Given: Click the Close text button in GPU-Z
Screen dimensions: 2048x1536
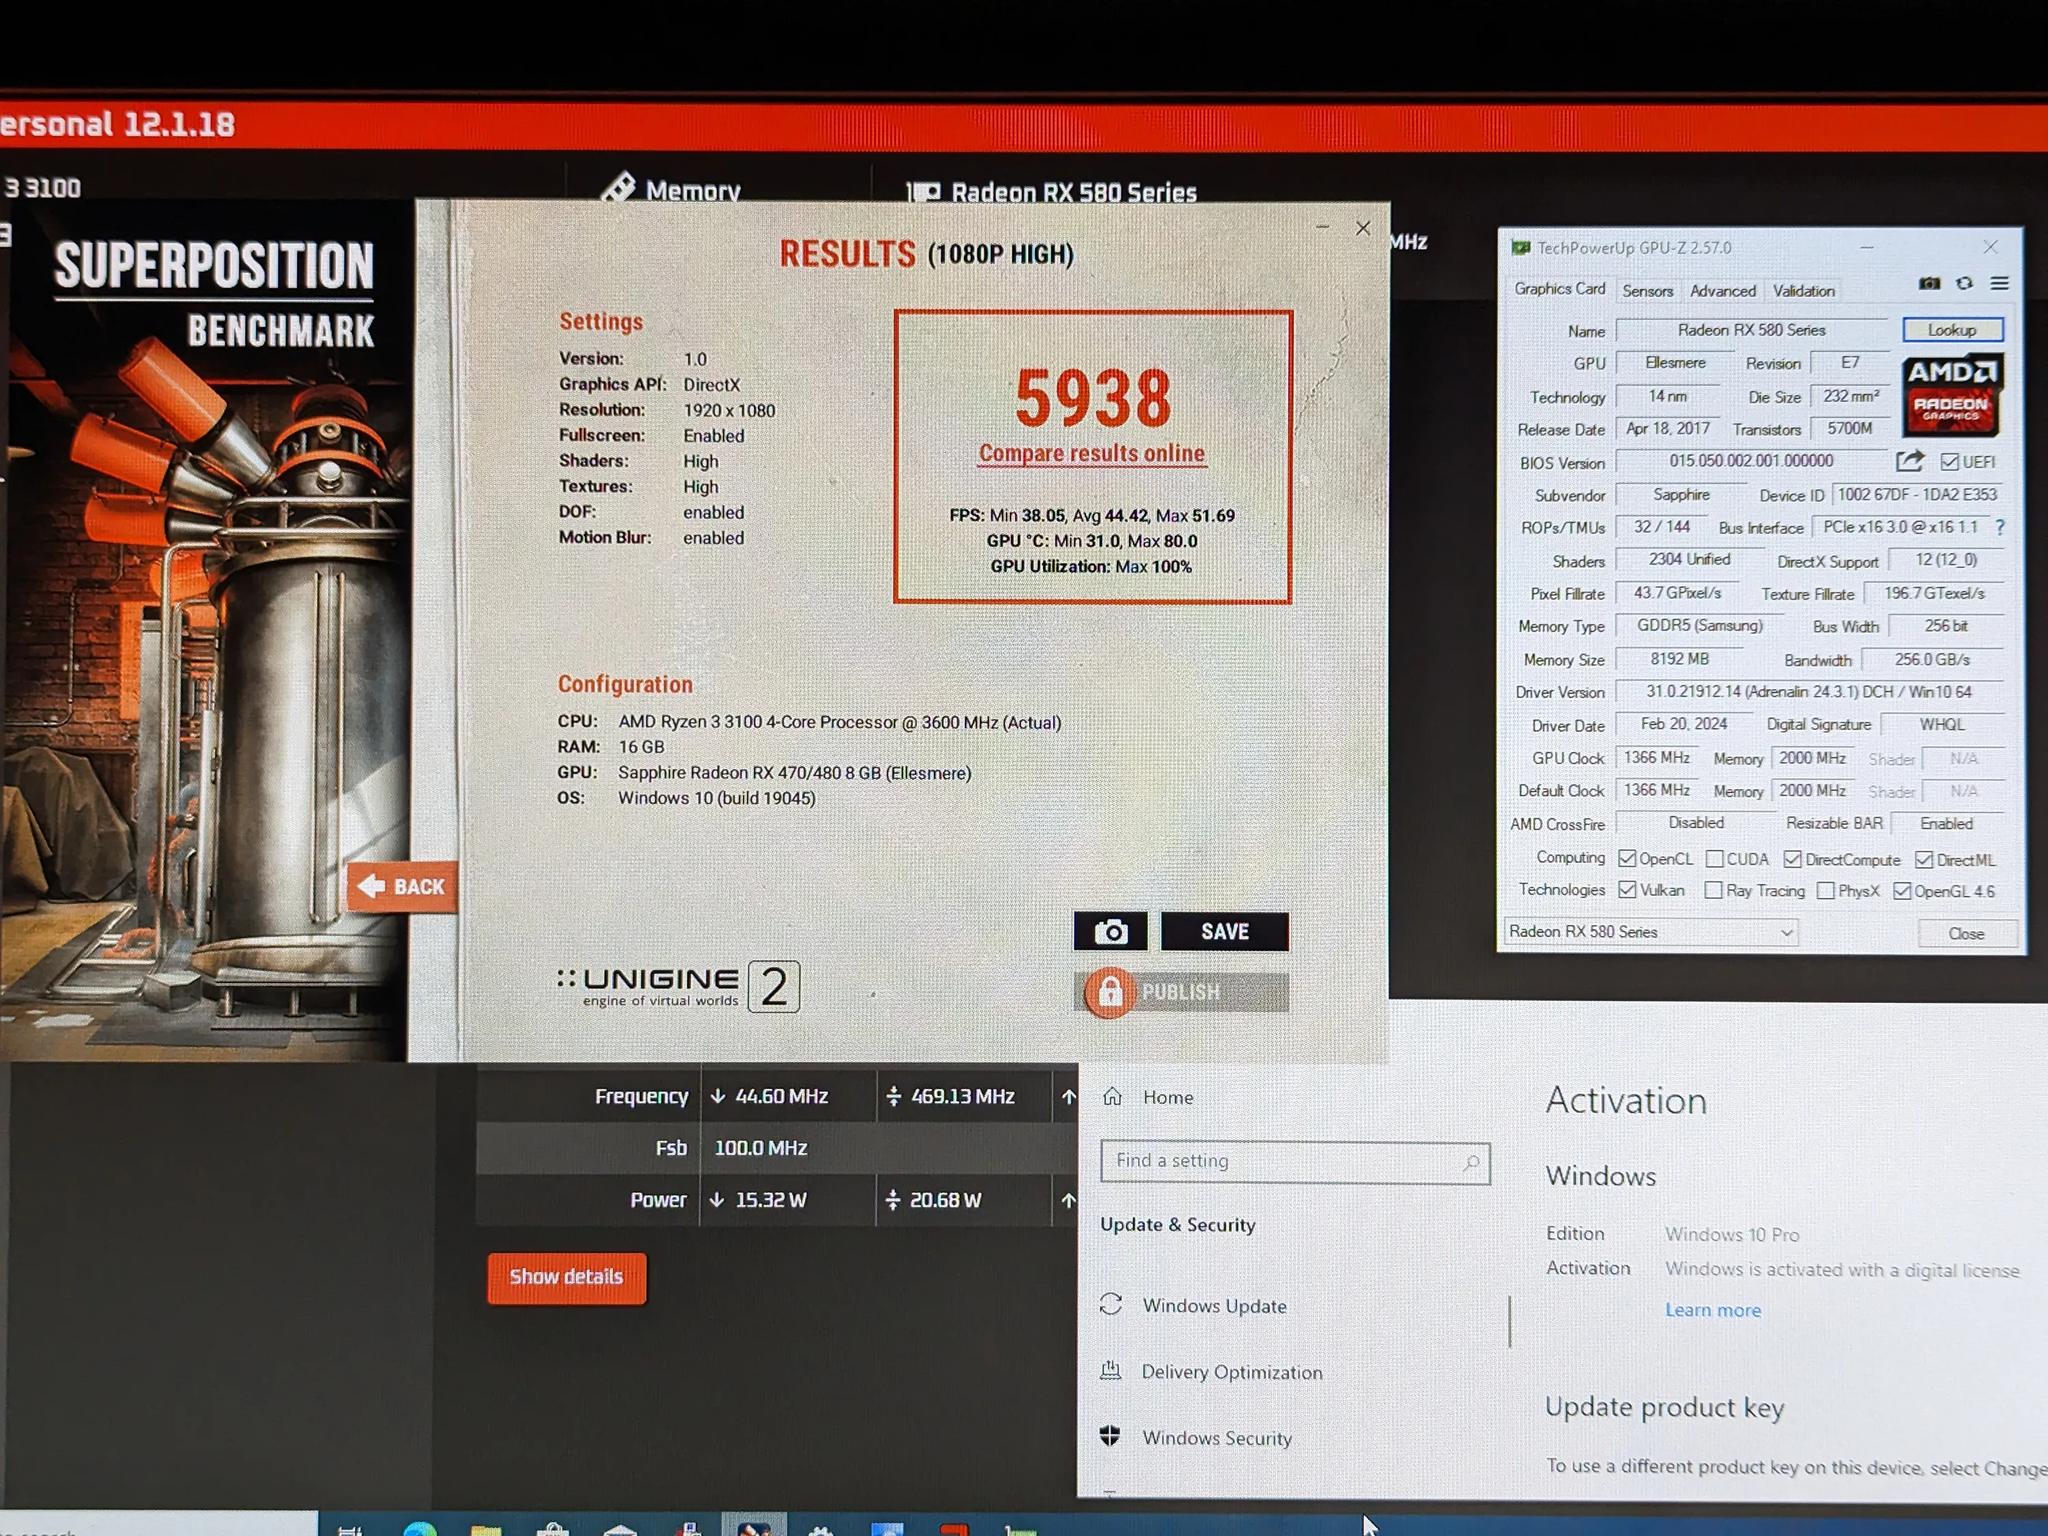Looking at the screenshot, I should (x=1966, y=933).
